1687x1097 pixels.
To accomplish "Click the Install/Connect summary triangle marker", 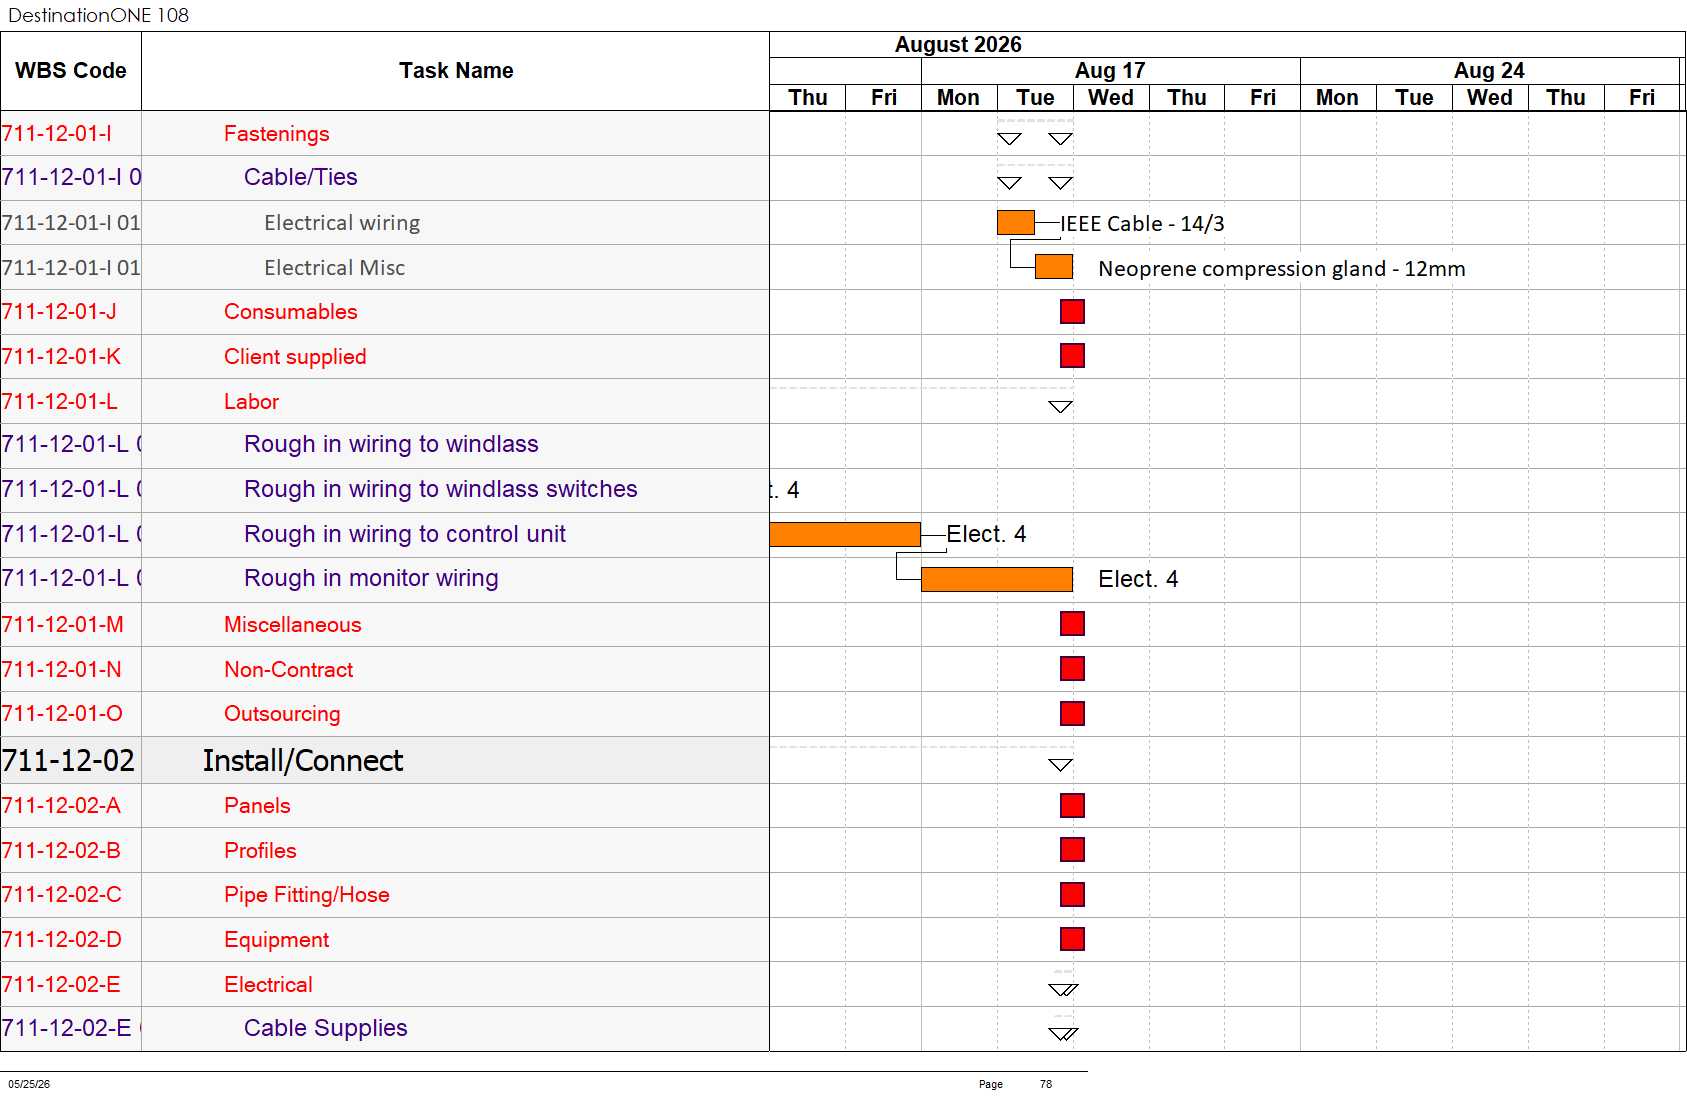I will 1060,765.
